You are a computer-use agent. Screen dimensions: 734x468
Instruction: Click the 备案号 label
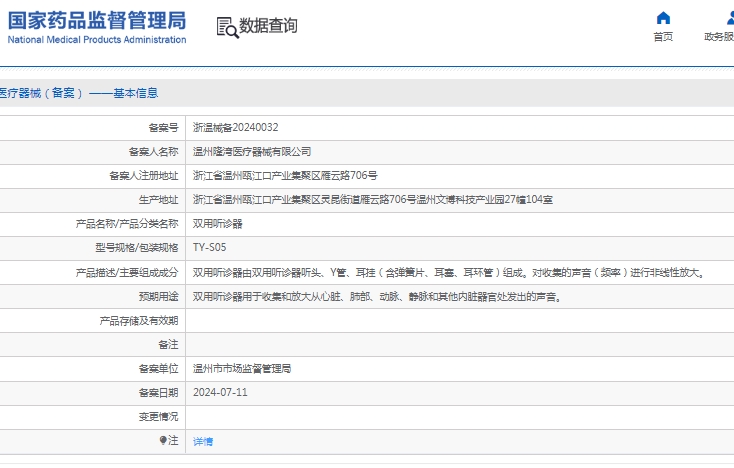(x=163, y=127)
